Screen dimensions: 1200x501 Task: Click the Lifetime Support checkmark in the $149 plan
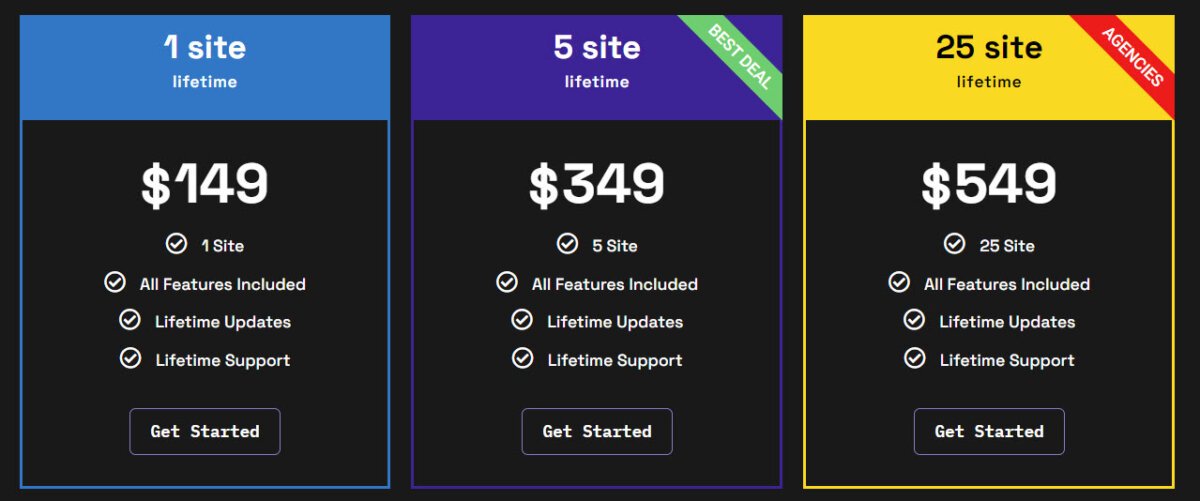coord(130,358)
